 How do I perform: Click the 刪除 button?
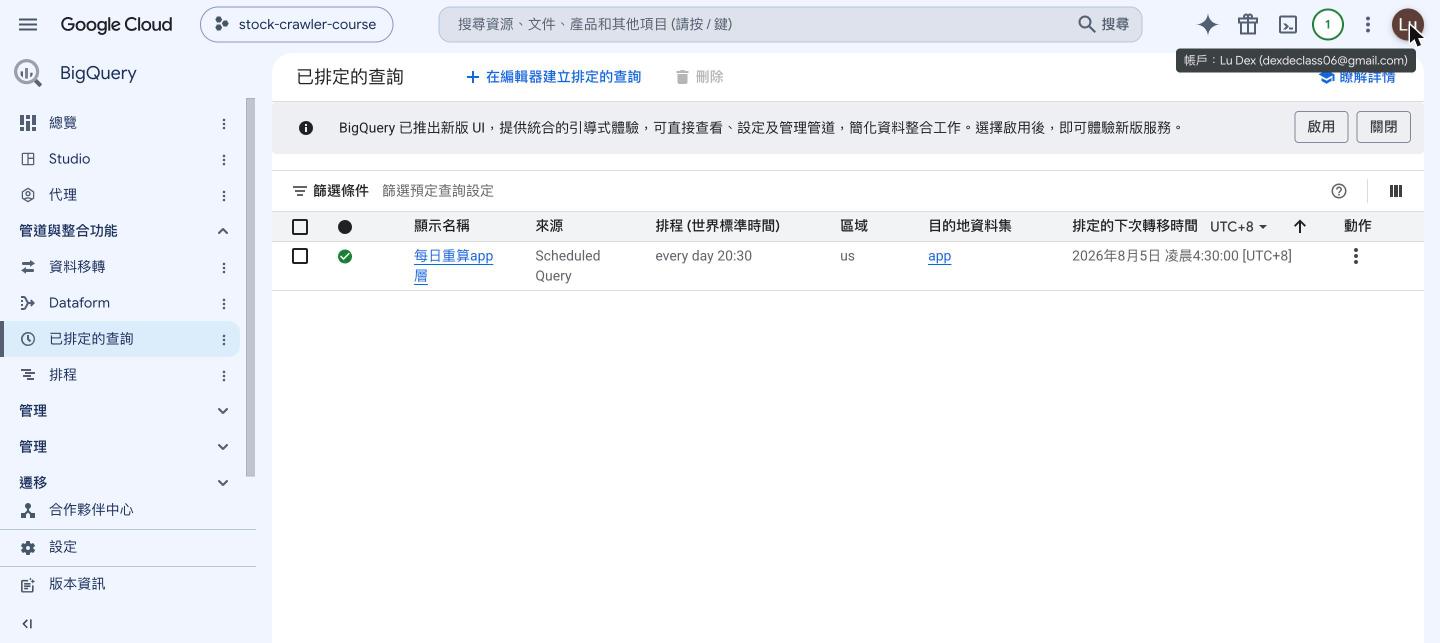click(x=699, y=77)
